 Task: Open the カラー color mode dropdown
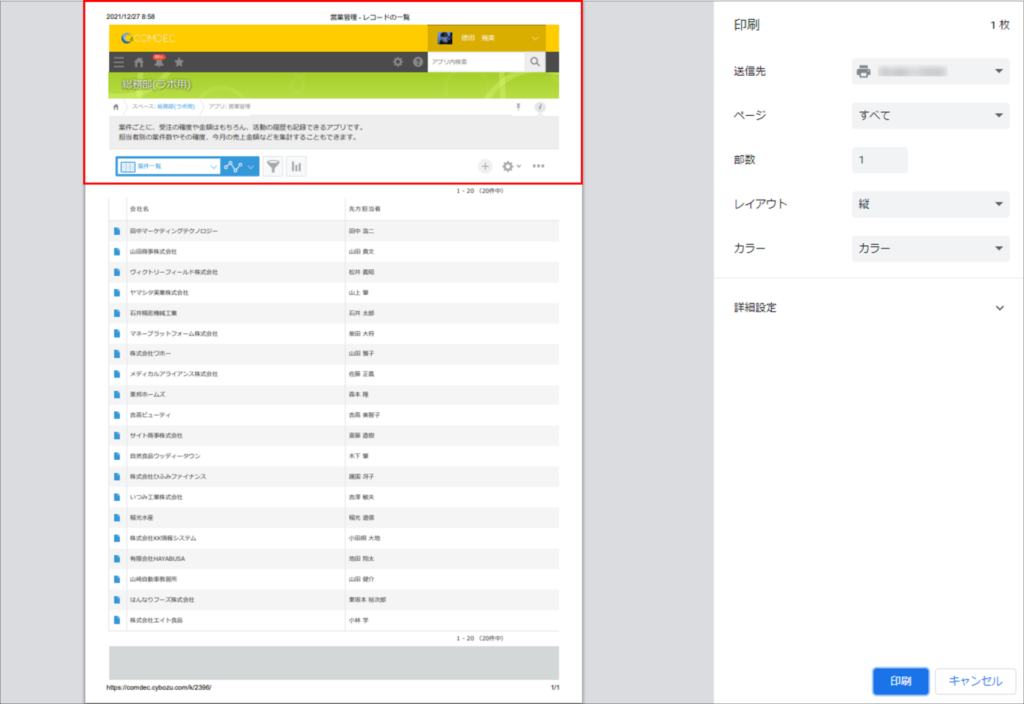coord(930,248)
